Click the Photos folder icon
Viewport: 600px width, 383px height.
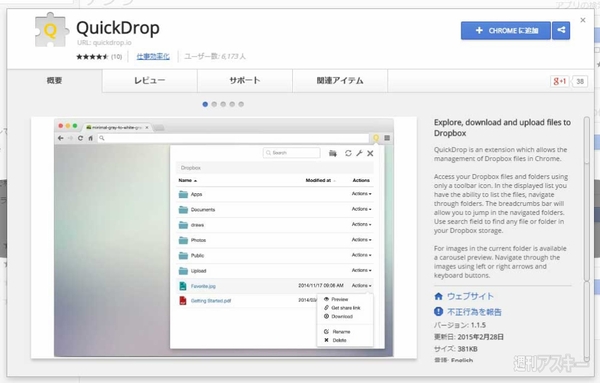point(183,240)
